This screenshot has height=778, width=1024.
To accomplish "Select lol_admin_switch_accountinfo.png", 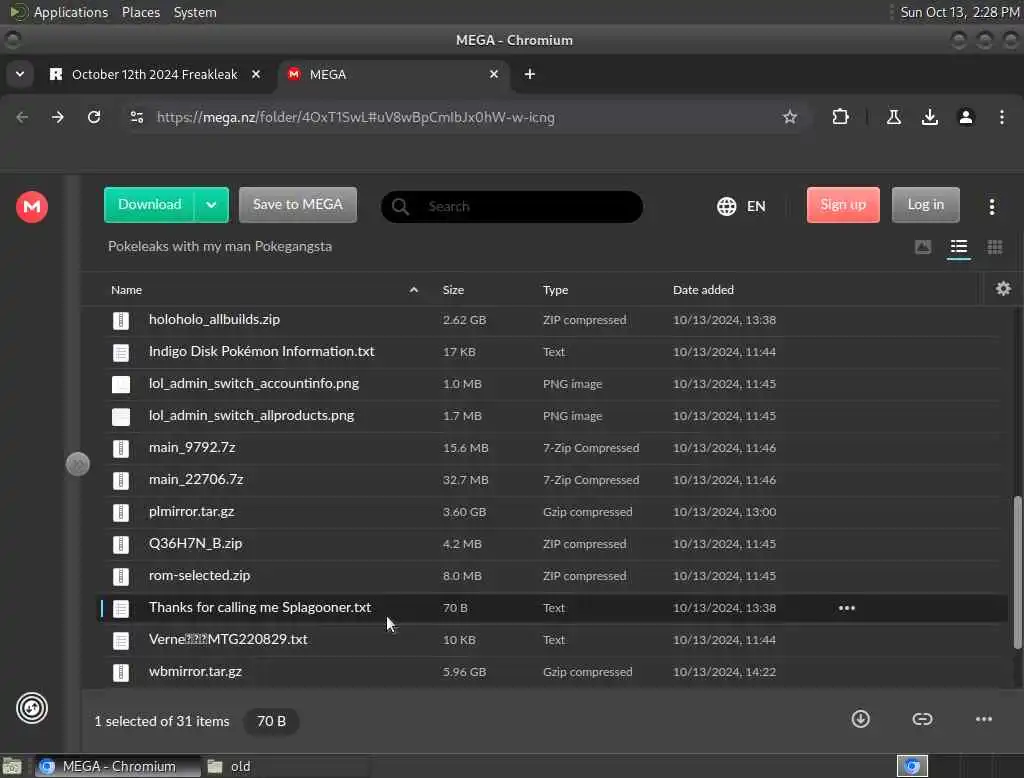I will [552, 384].
